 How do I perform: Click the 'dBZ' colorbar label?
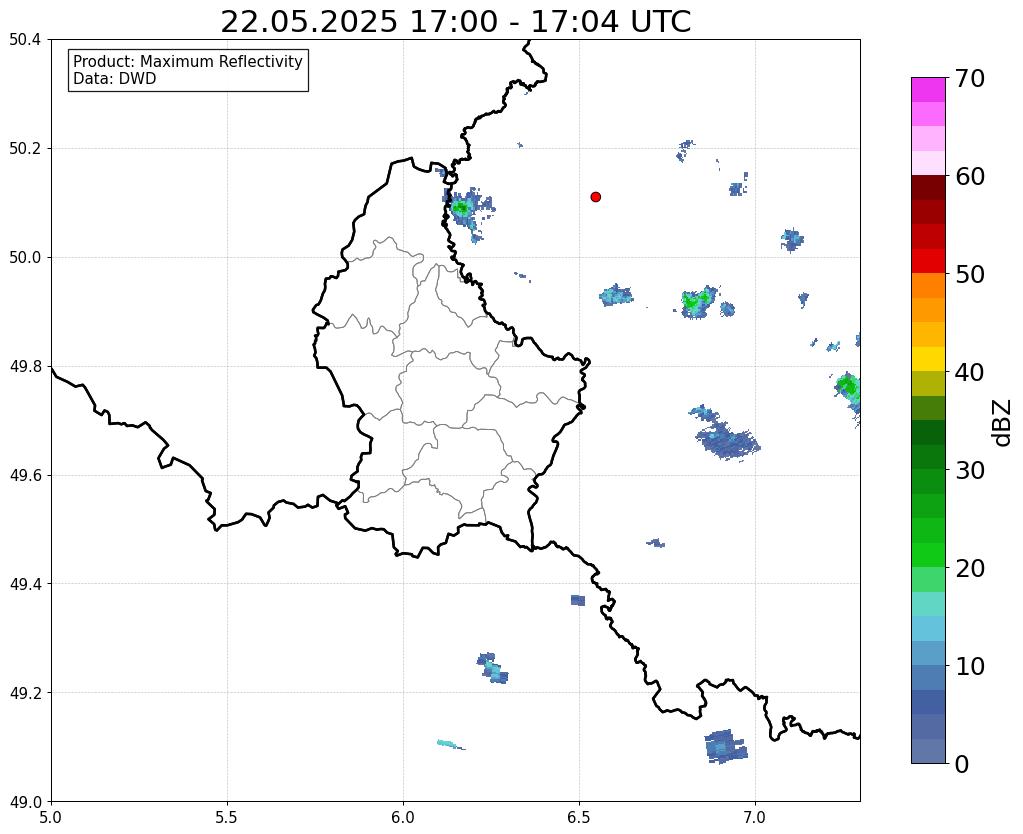click(1003, 423)
